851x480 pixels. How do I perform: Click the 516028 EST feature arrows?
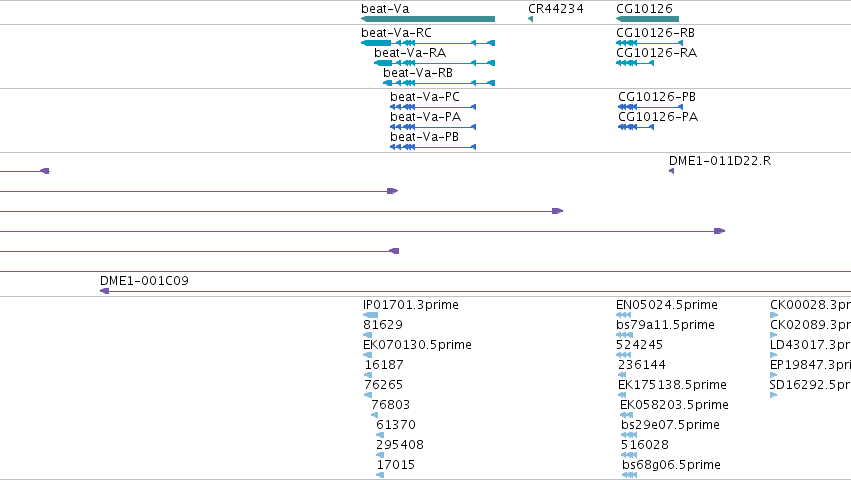pos(630,455)
